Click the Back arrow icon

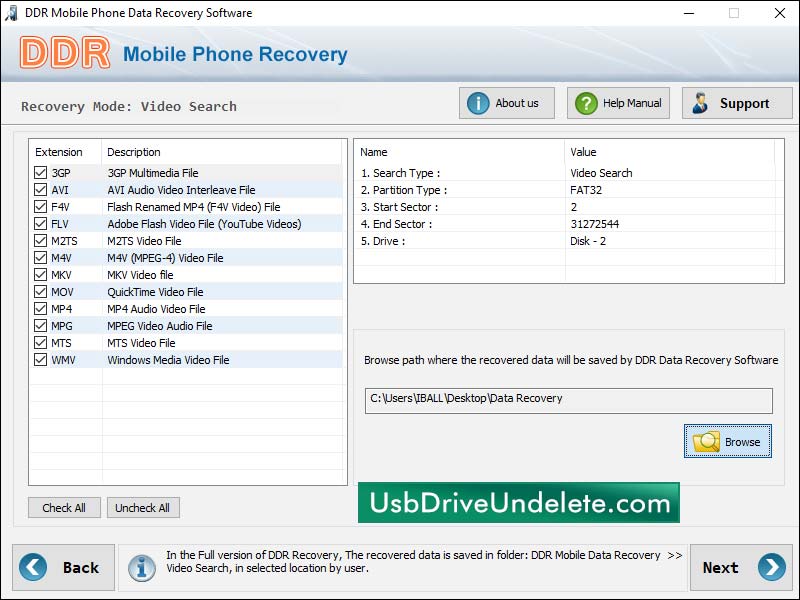pos(33,567)
